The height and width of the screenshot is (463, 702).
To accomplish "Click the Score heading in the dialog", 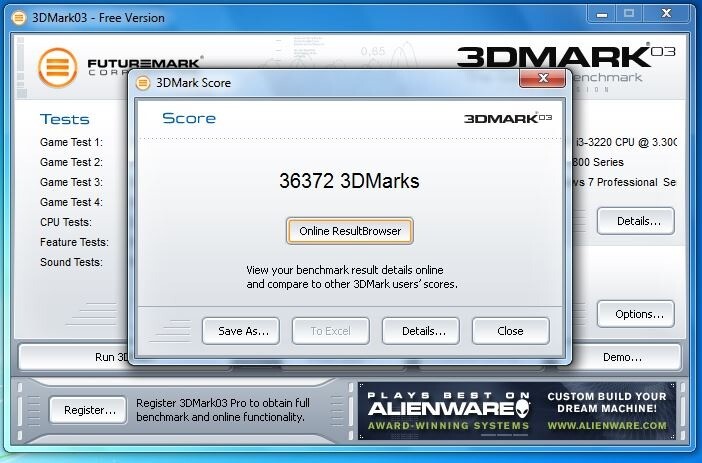I will [x=189, y=118].
